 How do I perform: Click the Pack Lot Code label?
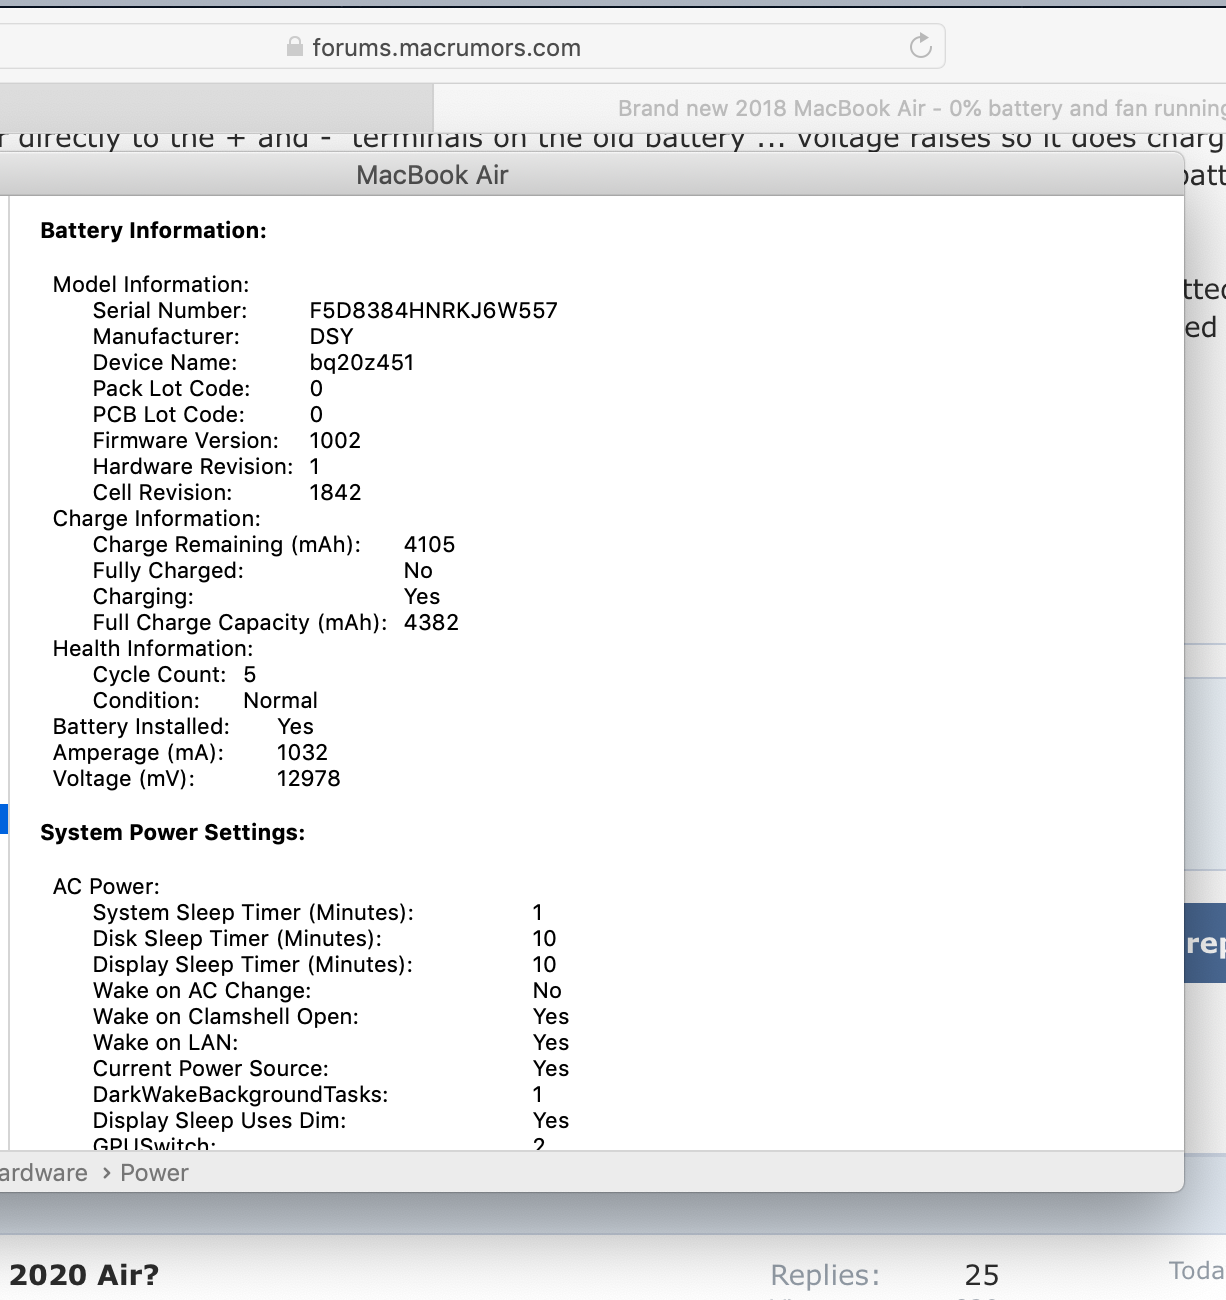[x=171, y=389]
